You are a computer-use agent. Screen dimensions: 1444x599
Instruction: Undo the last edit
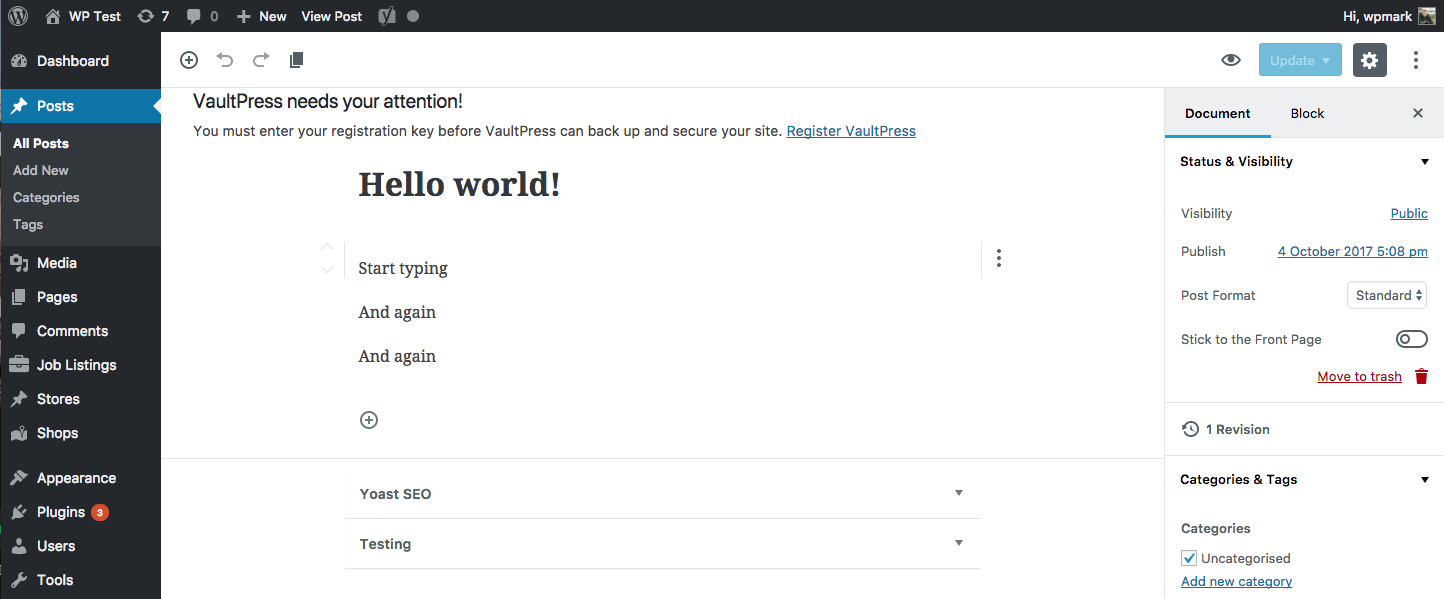click(225, 60)
